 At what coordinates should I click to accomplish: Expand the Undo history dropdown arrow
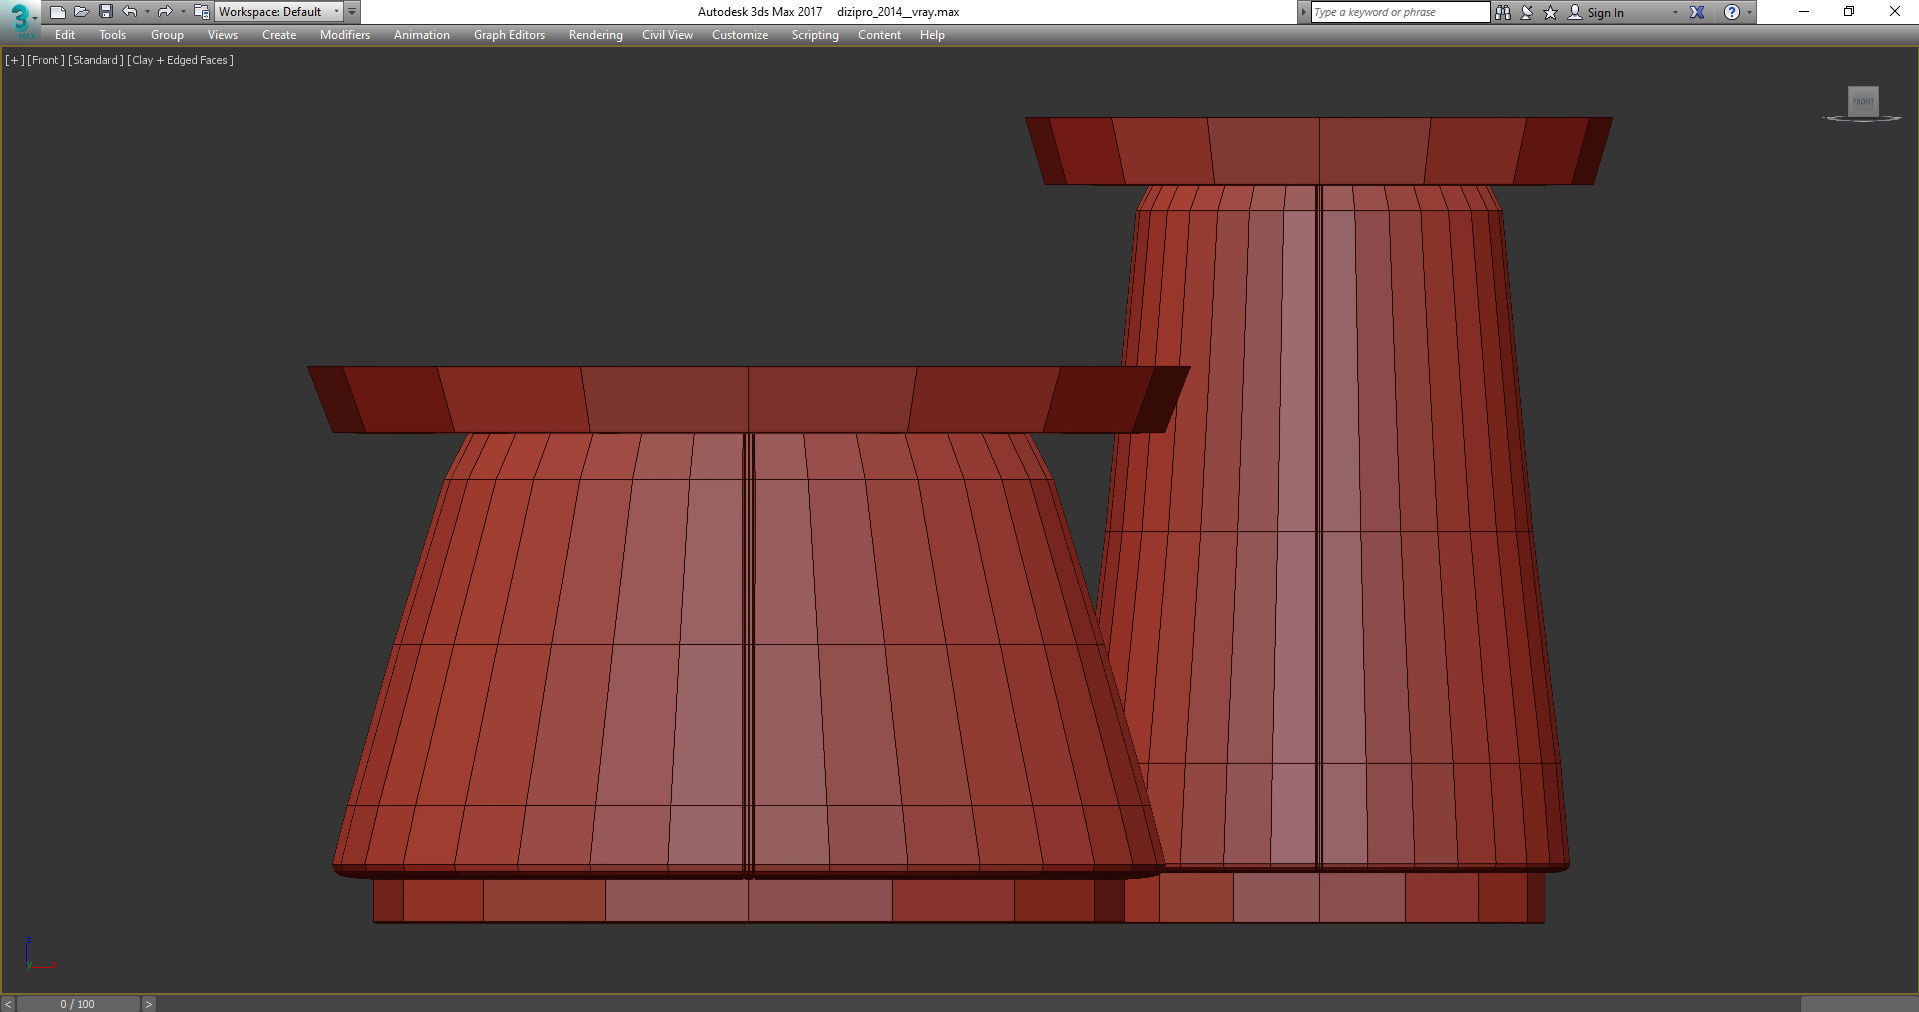click(x=147, y=12)
